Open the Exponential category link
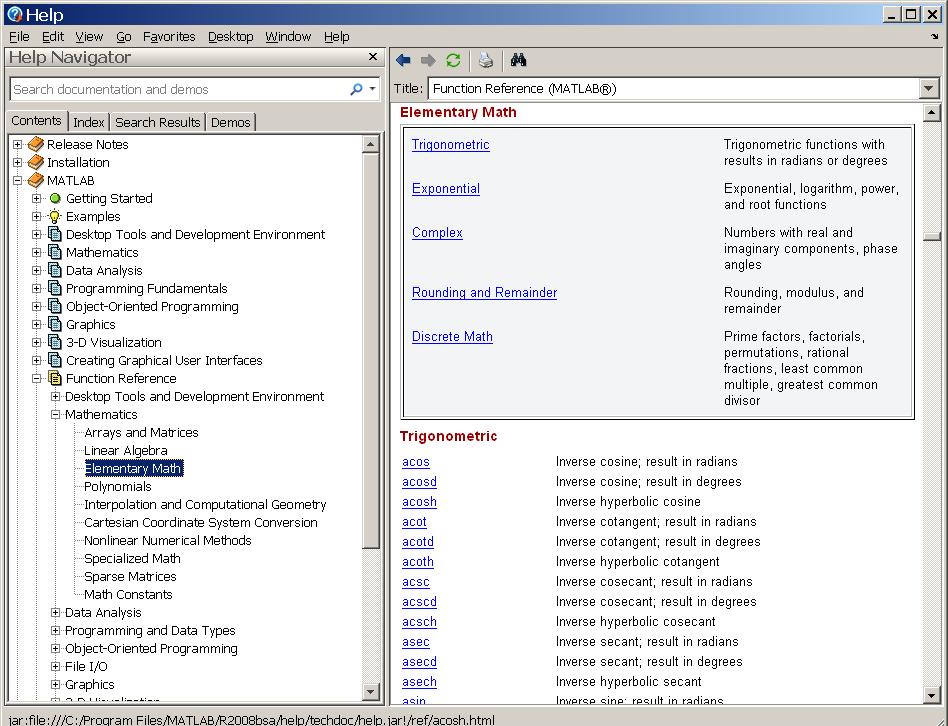Image resolution: width=948 pixels, height=726 pixels. click(x=446, y=189)
